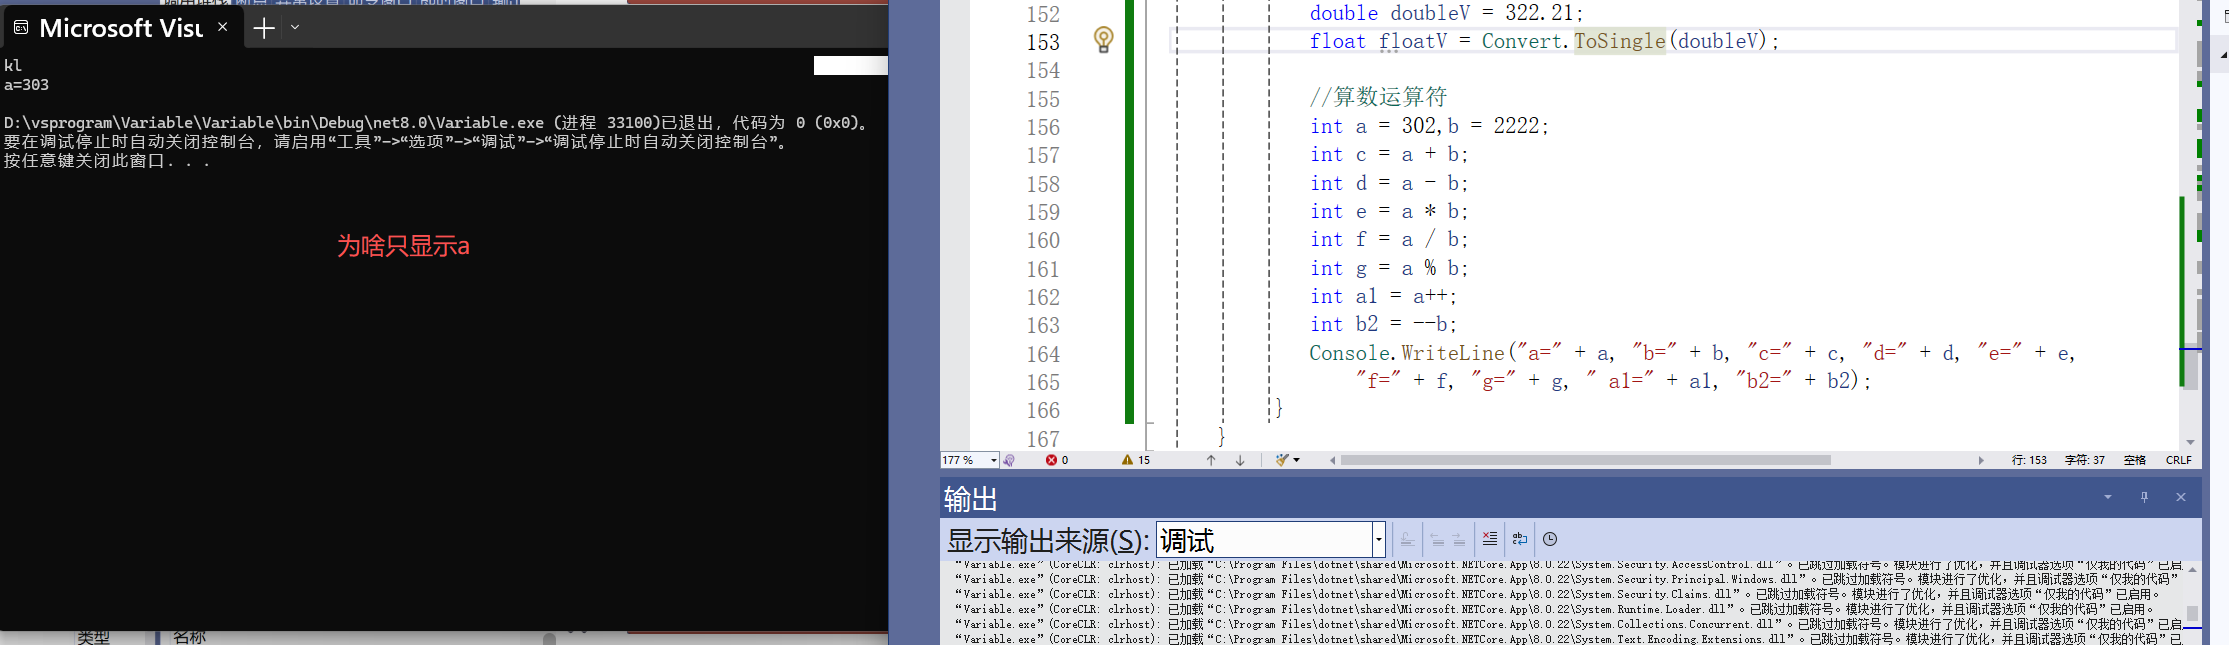
Task: Click the find message in code icon
Action: pos(1406,539)
